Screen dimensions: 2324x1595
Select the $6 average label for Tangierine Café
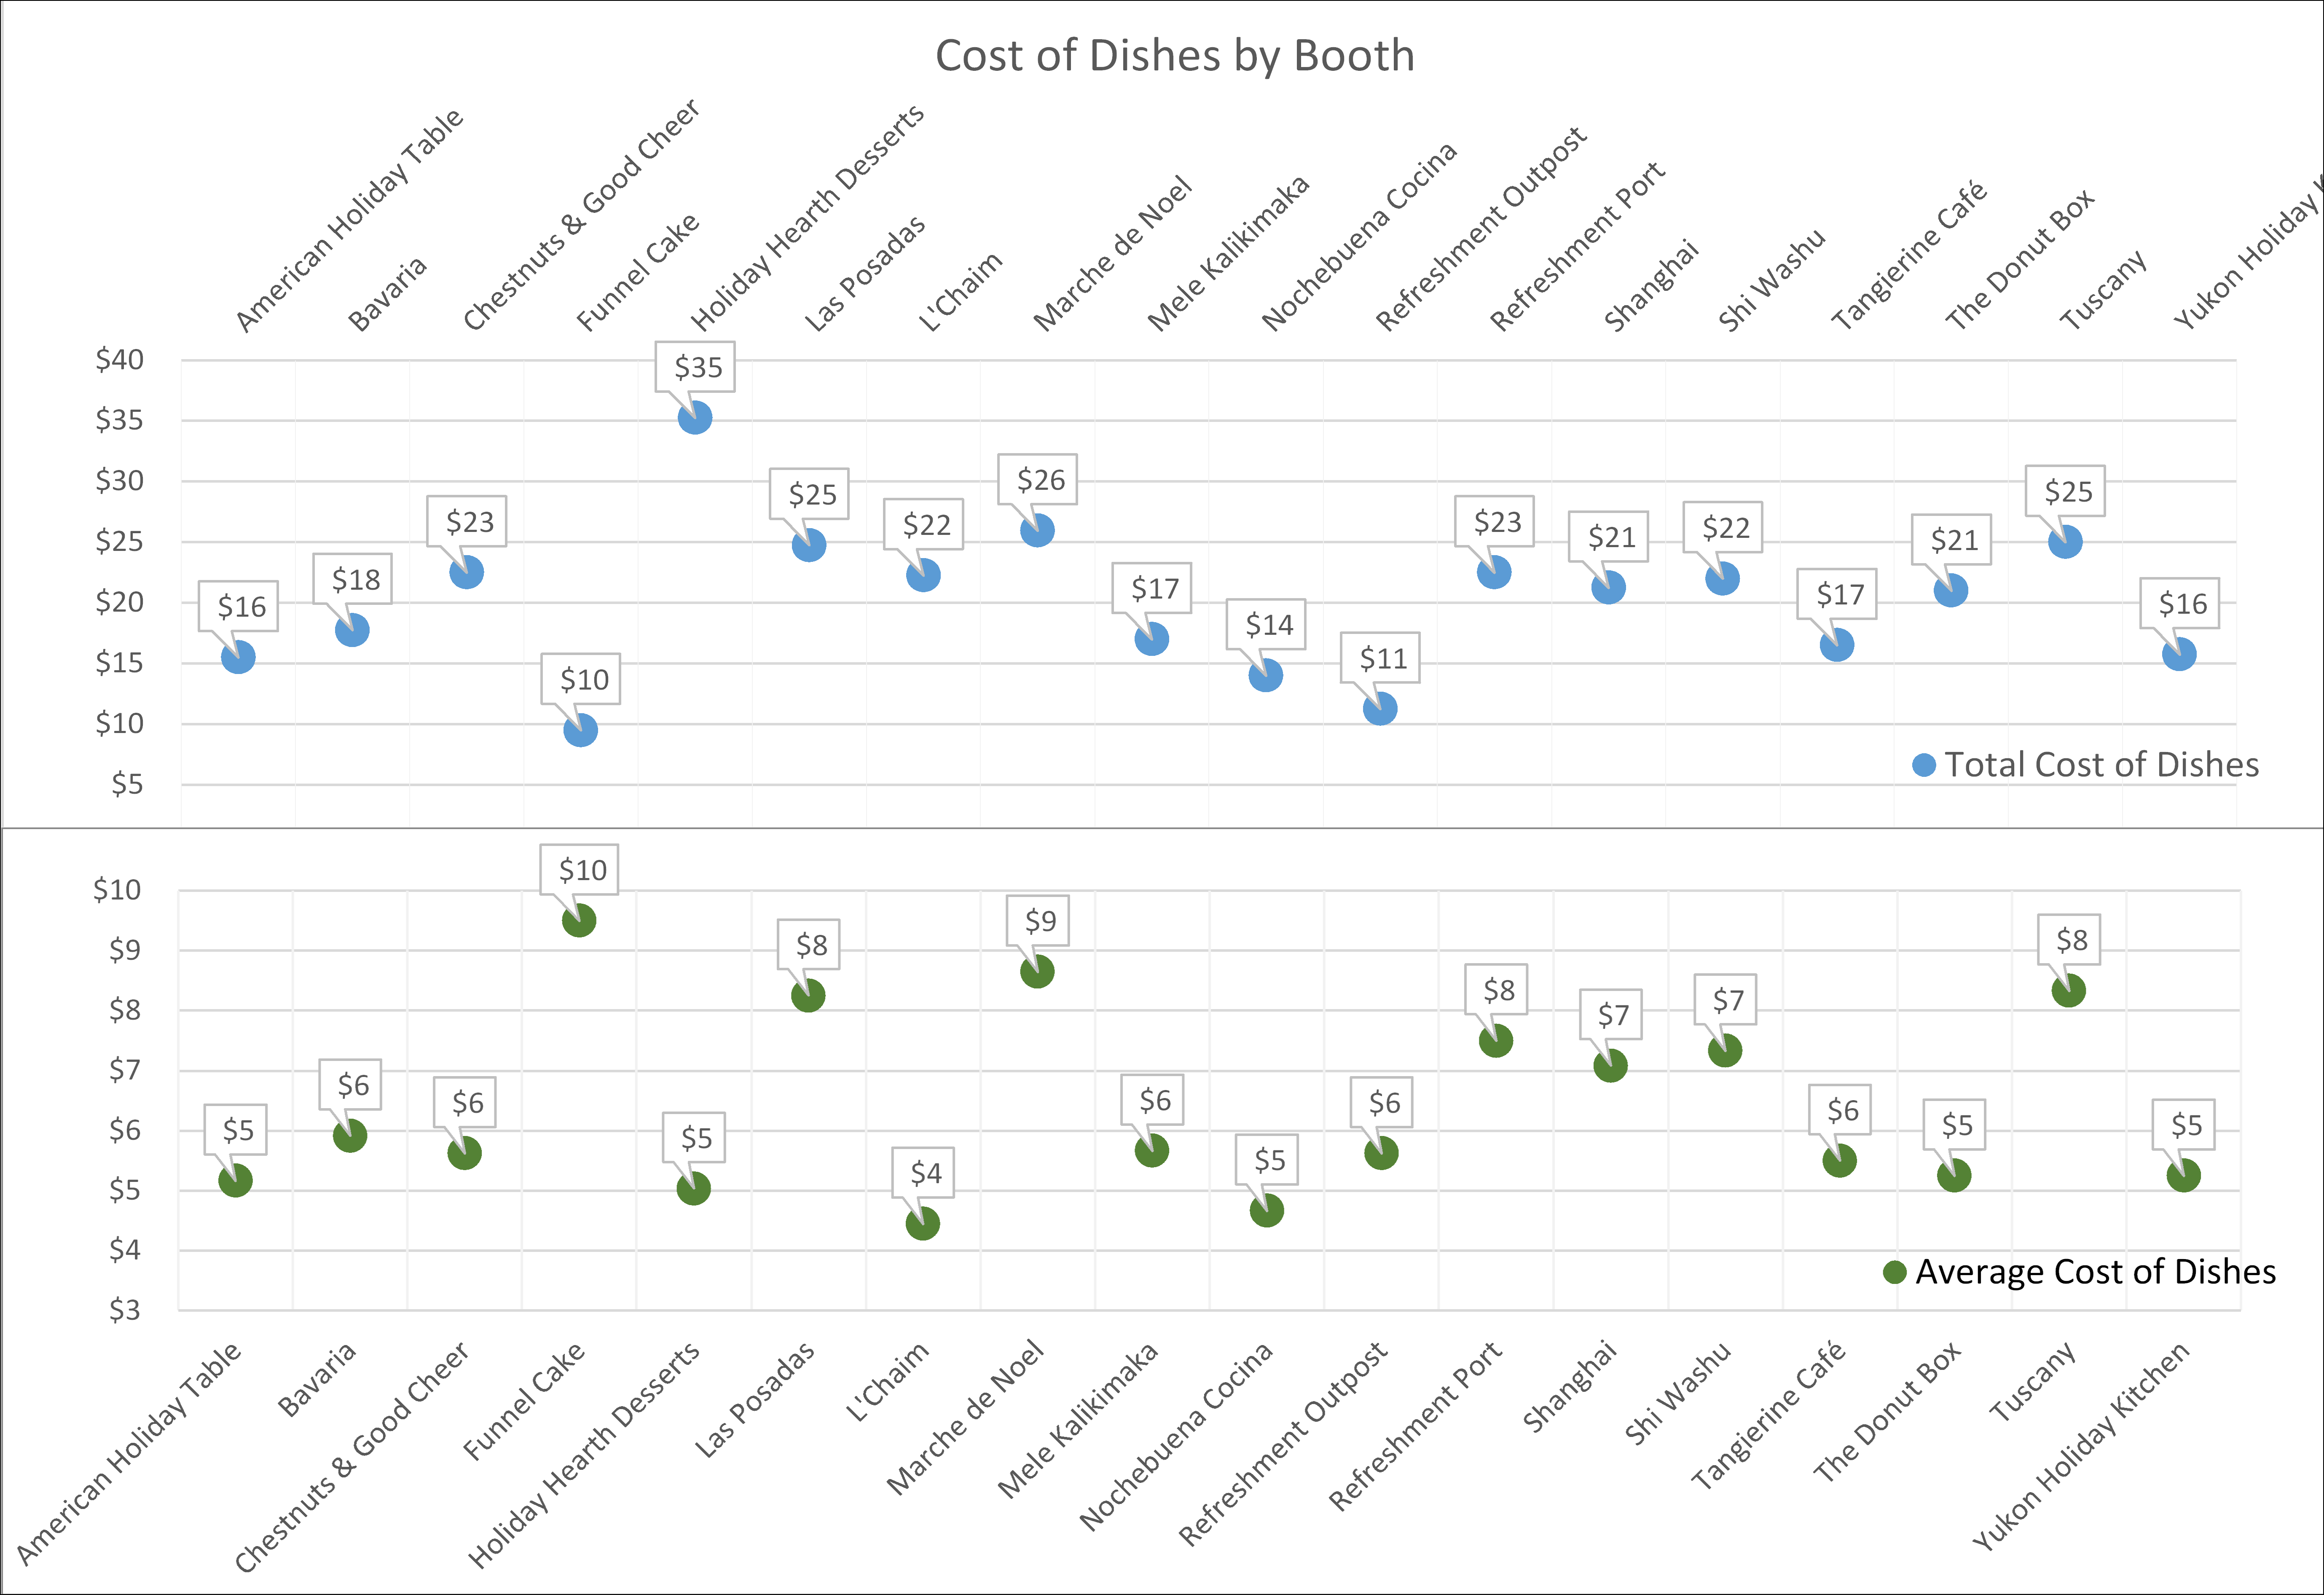click(x=1841, y=1109)
